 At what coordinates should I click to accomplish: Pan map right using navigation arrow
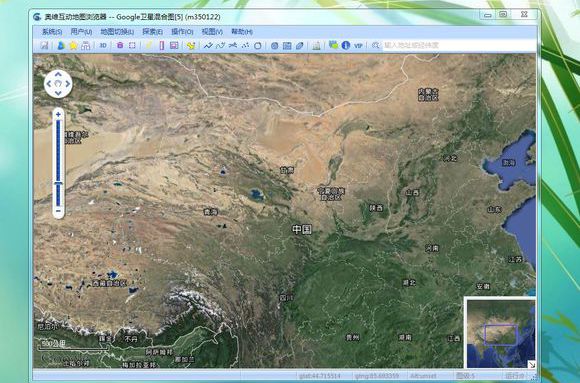pos(68,84)
